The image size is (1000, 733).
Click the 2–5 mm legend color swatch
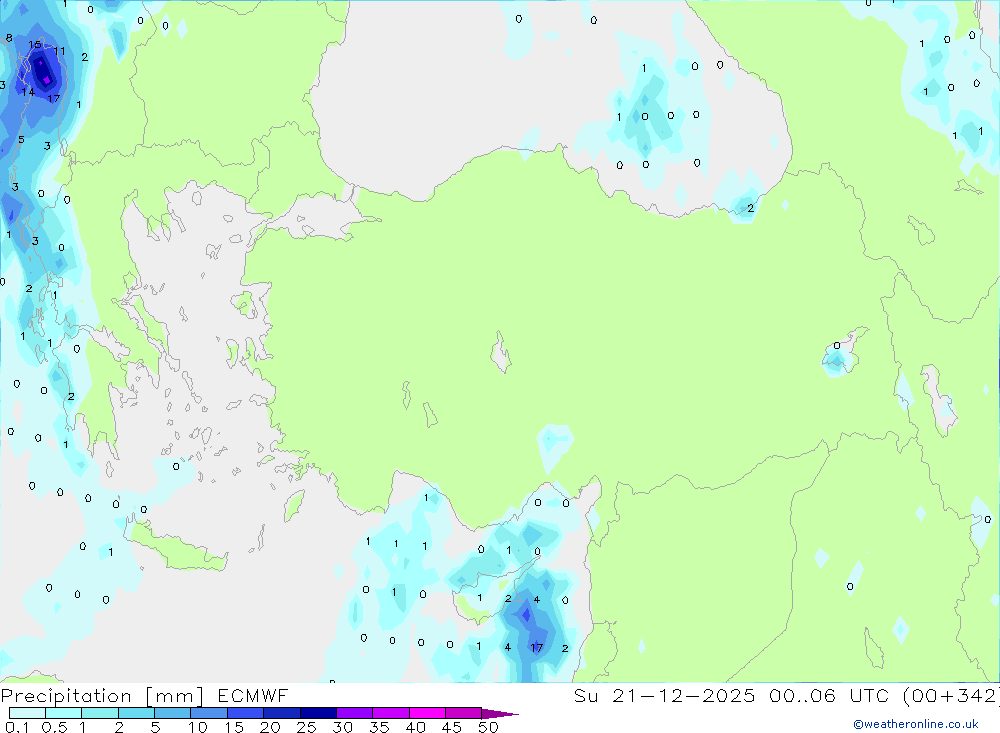[x=136, y=713]
